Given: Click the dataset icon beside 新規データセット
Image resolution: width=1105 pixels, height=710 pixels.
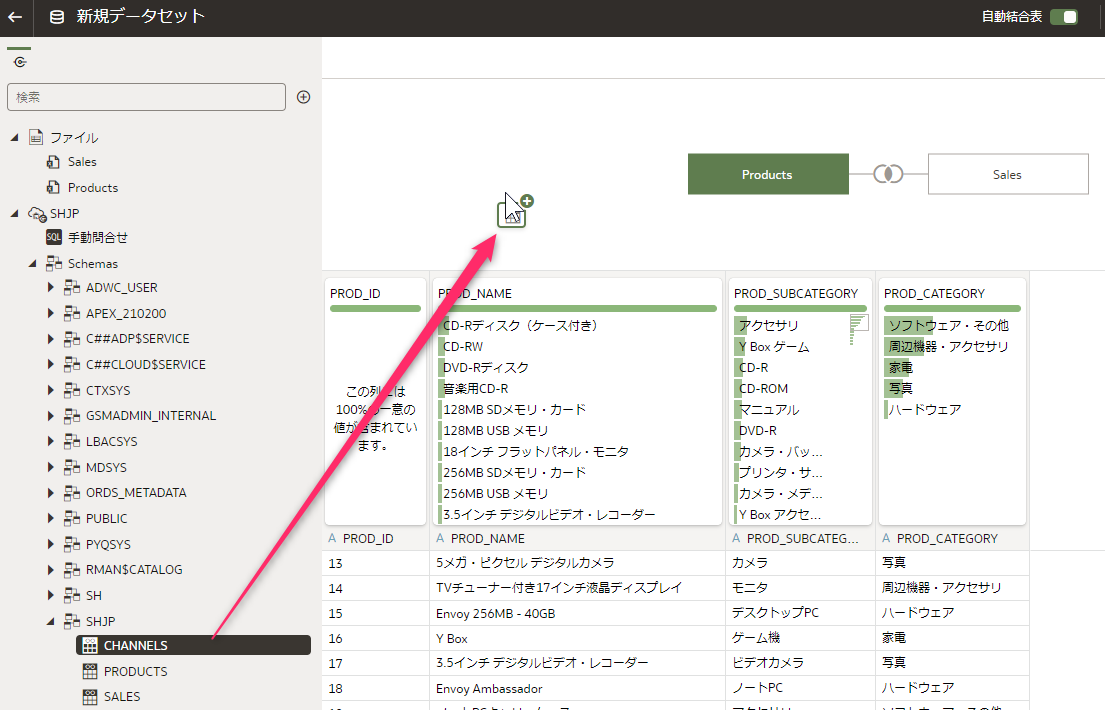Looking at the screenshot, I should click(x=57, y=17).
